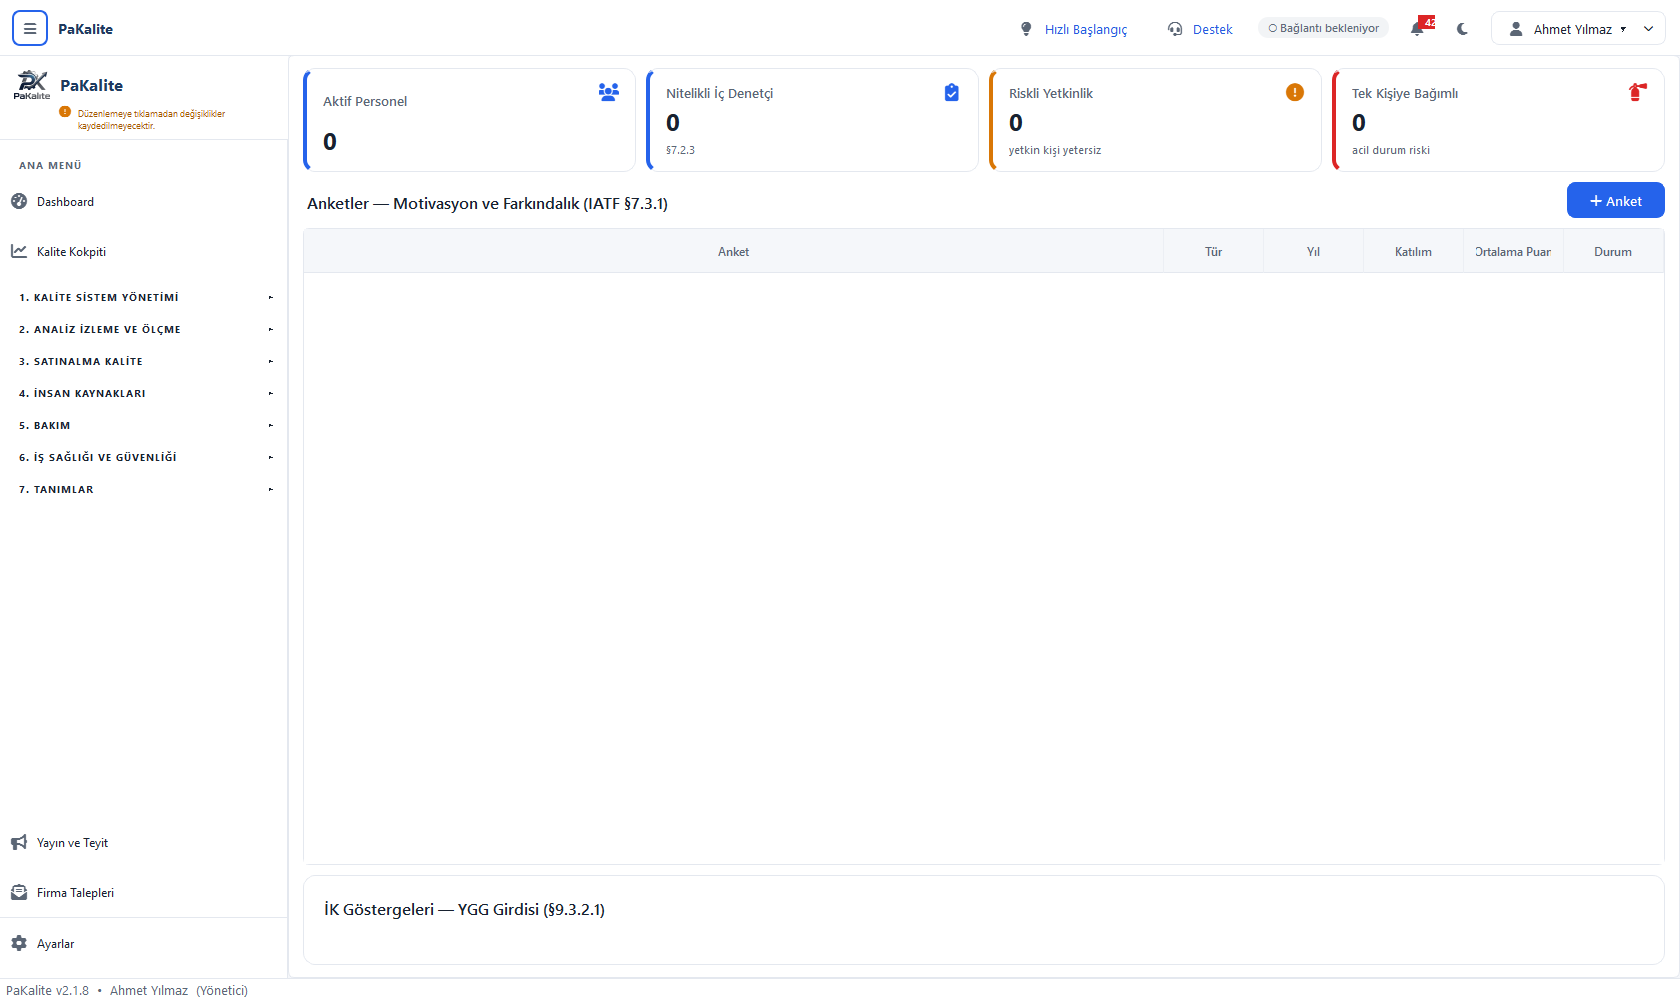Expand 7. Tanımlar section
Viewport: 1680px width, 1000px height.
(x=144, y=489)
